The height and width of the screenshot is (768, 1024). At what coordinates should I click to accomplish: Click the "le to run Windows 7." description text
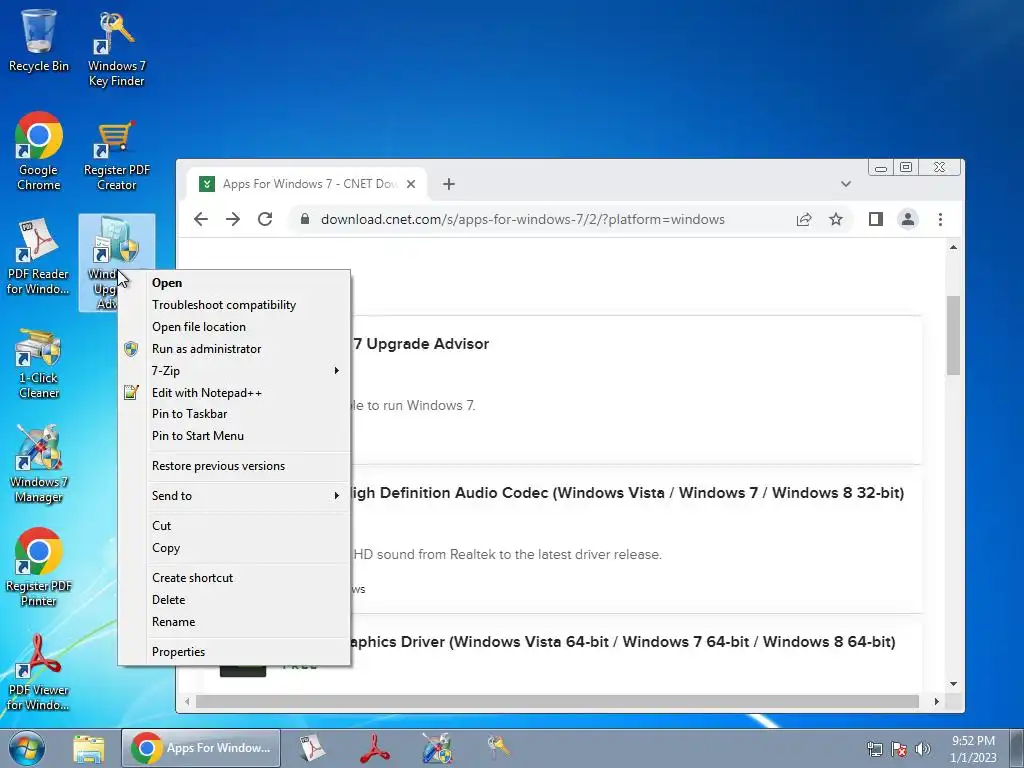point(414,406)
